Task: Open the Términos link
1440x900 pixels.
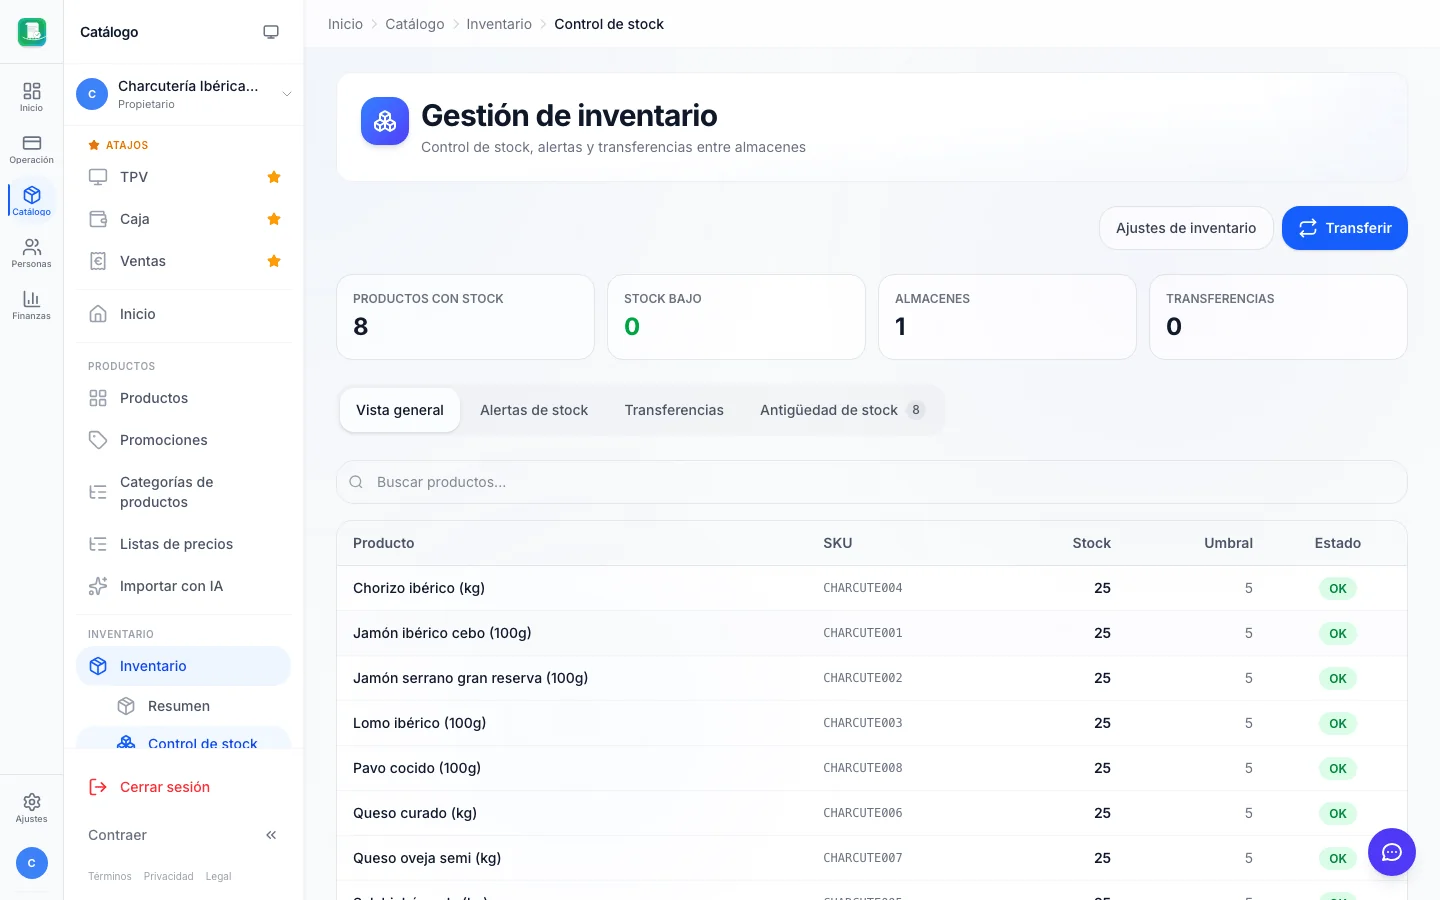Action: tap(110, 876)
